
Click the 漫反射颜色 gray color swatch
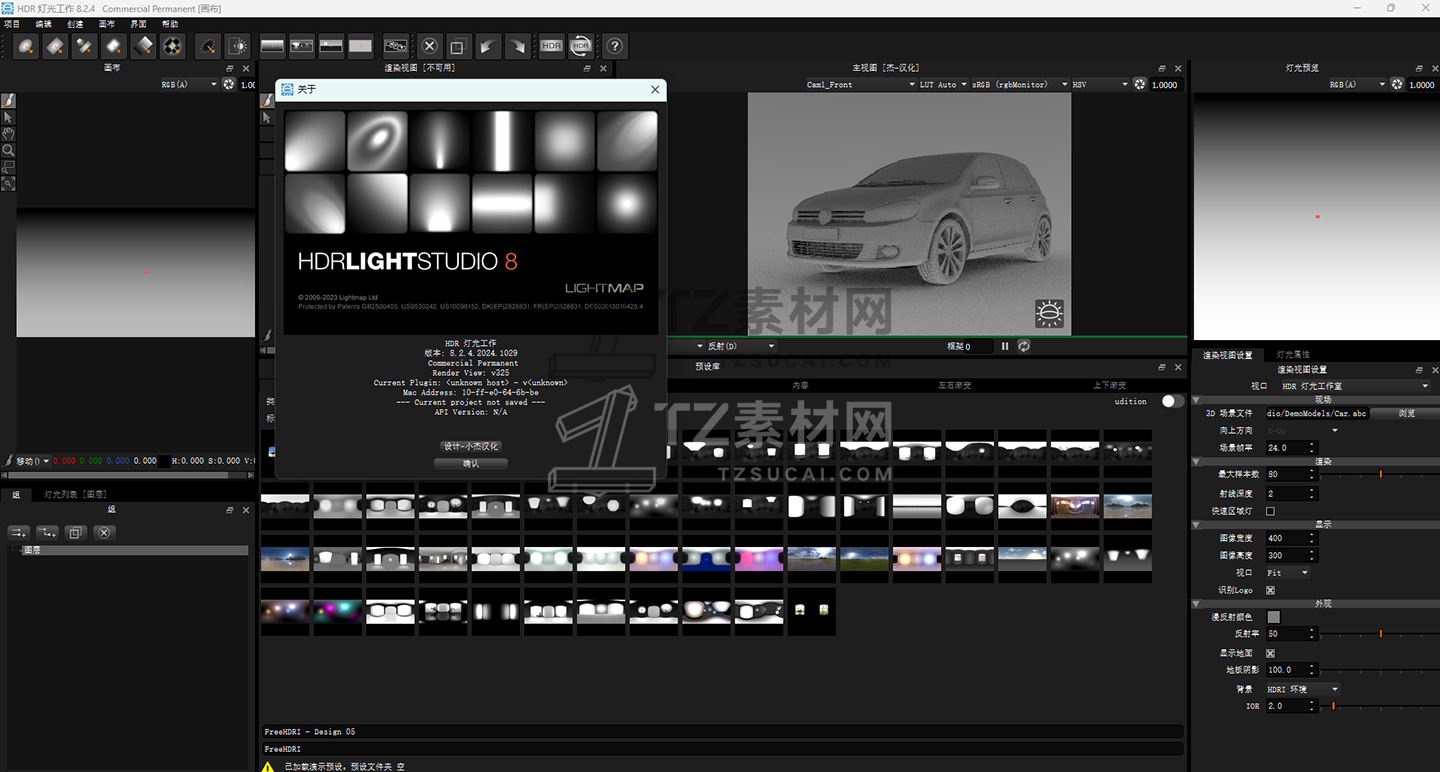pos(1273,617)
